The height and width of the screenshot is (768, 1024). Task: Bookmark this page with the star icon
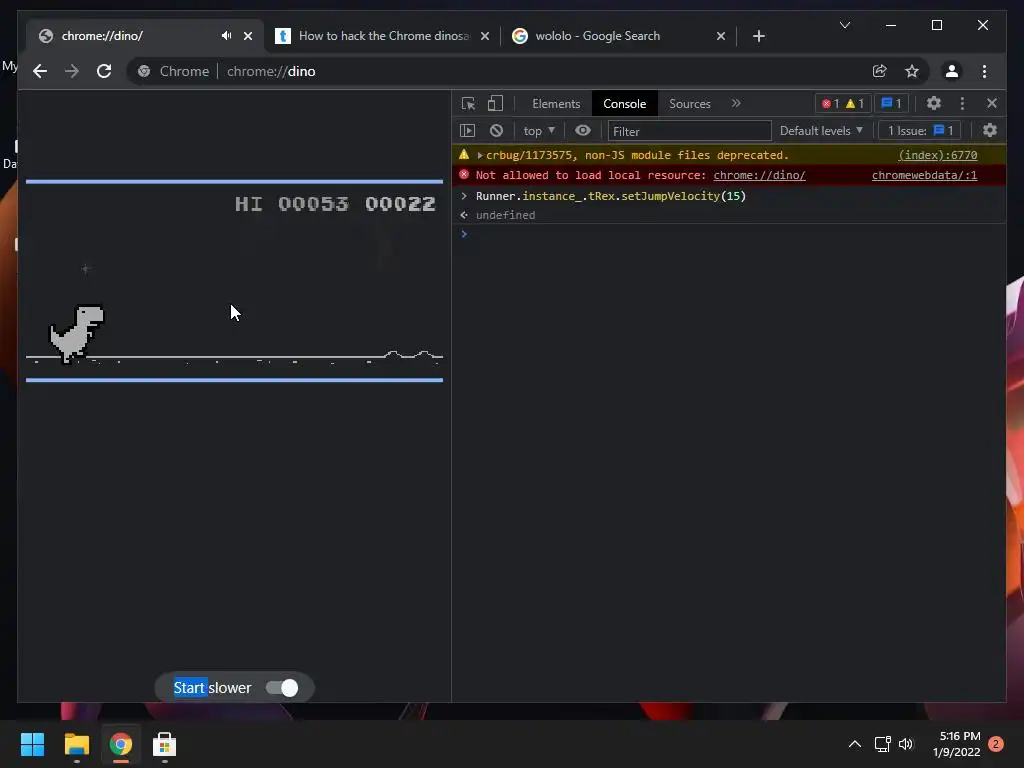point(912,71)
